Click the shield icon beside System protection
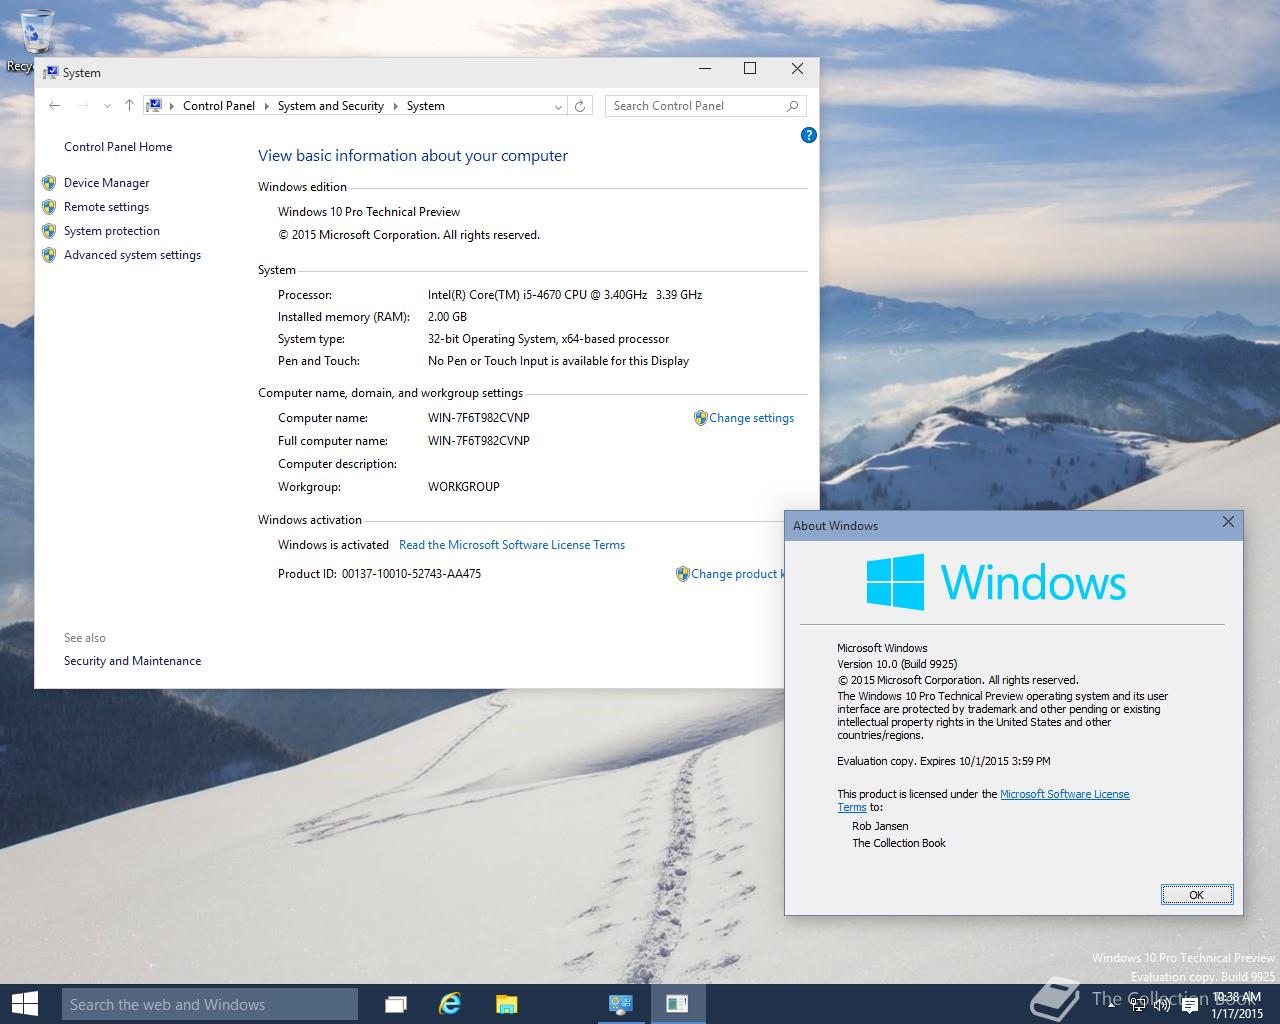Screen dimensions: 1280x1024 tap(49, 230)
